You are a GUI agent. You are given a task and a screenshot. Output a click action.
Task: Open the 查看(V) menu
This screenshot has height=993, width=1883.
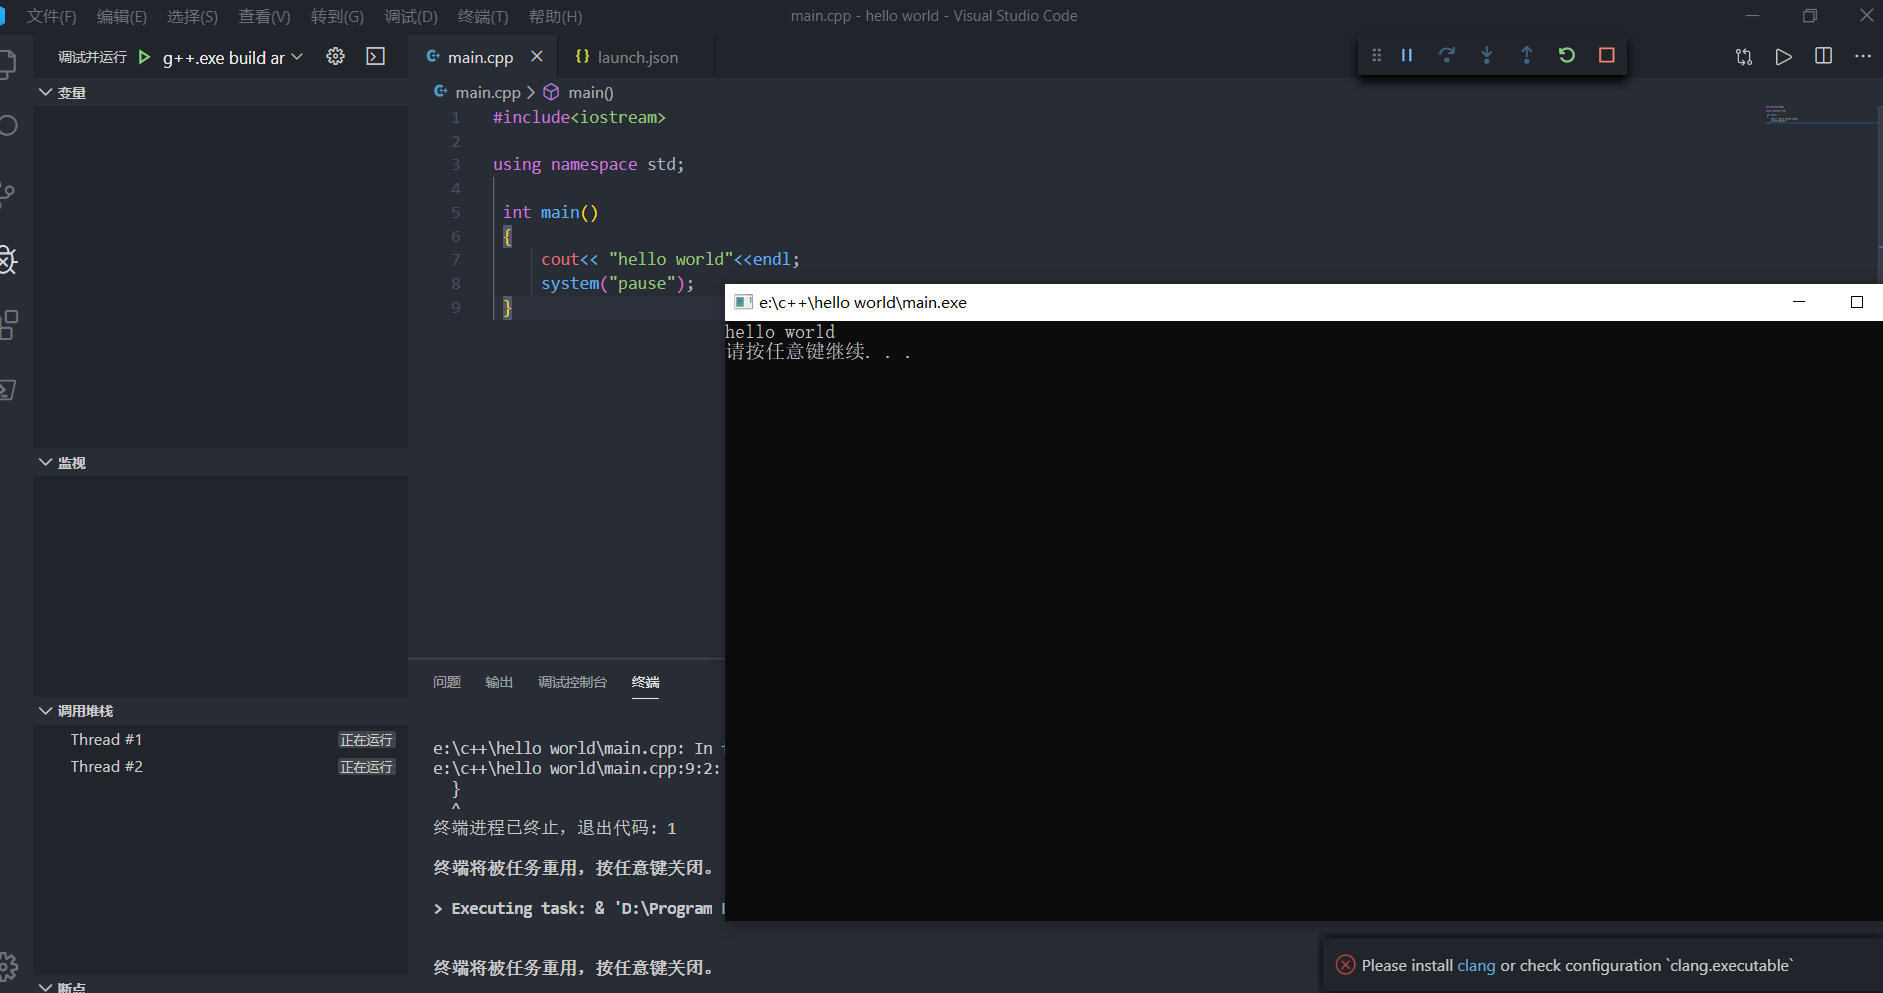point(264,16)
